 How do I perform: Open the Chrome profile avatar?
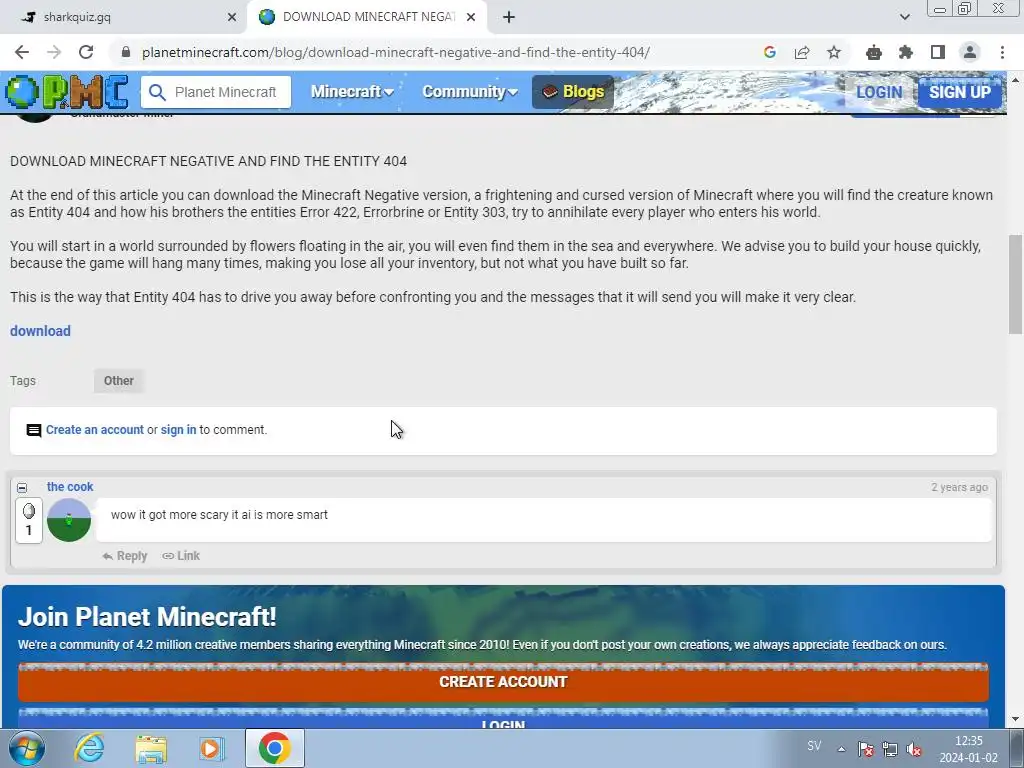(970, 52)
